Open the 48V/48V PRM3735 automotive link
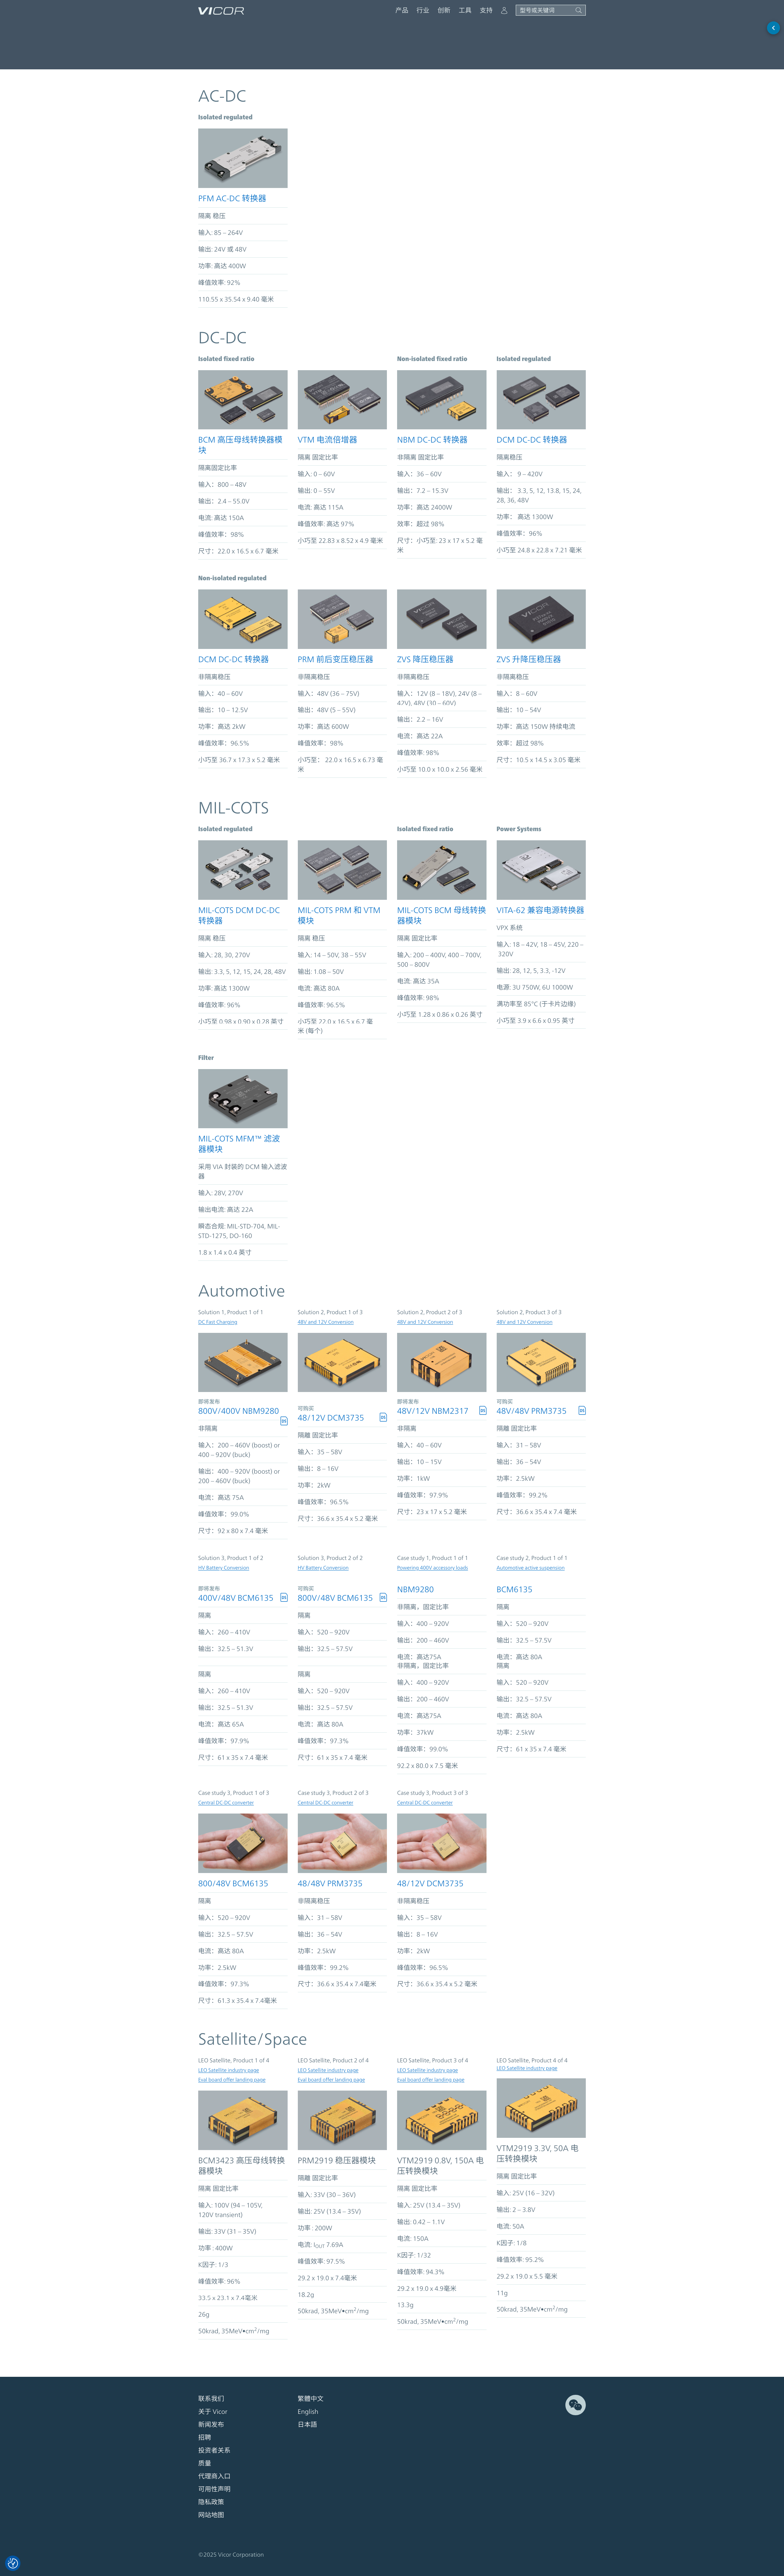This screenshot has width=784, height=2576. point(531,1411)
